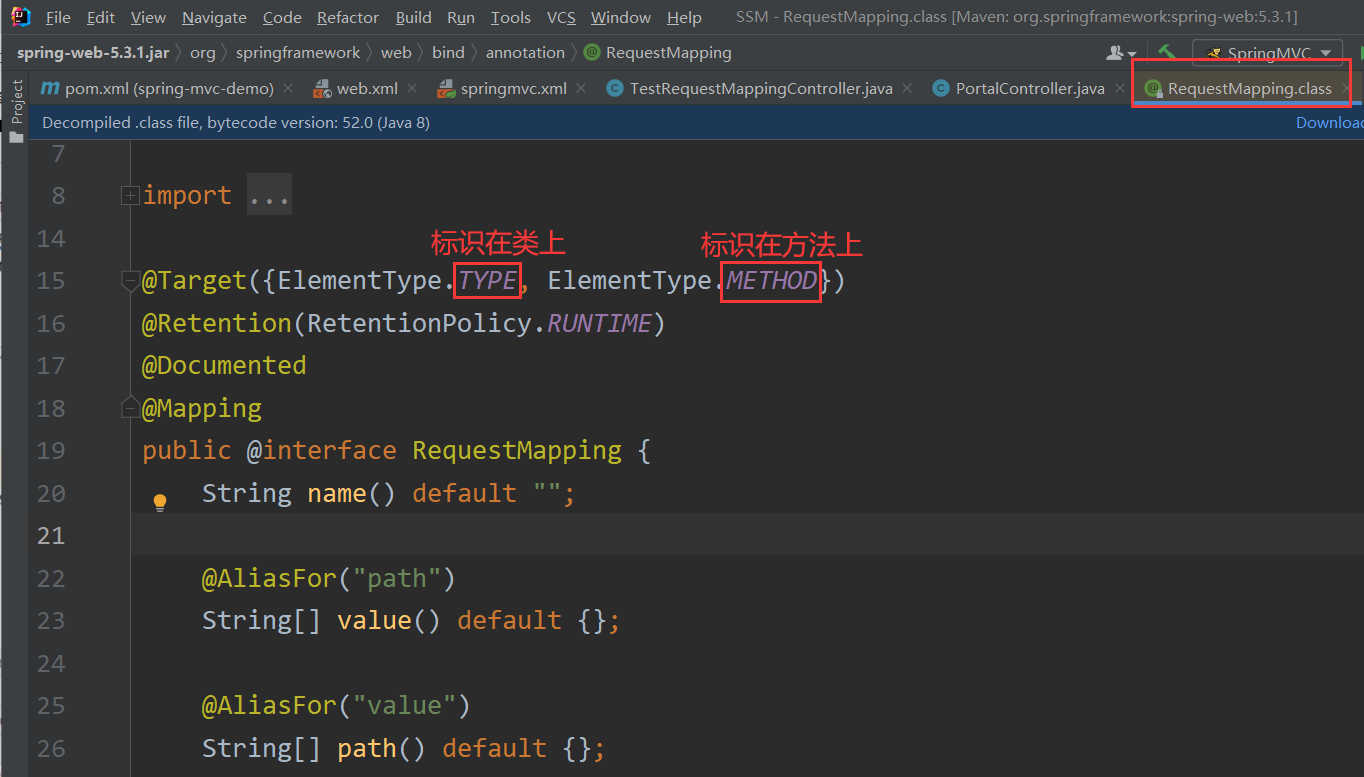This screenshot has height=777, width=1364.
Task: Switch to TestRequestMappingController.java tab
Action: point(760,89)
